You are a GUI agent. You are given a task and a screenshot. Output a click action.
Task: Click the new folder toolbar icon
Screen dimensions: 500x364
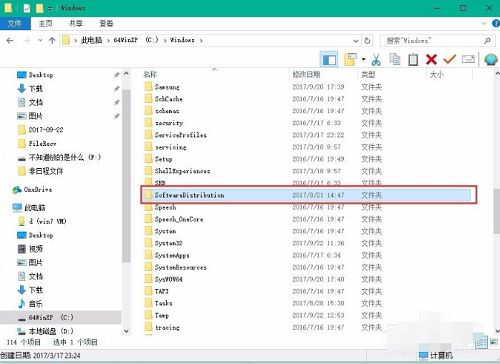tap(350, 60)
